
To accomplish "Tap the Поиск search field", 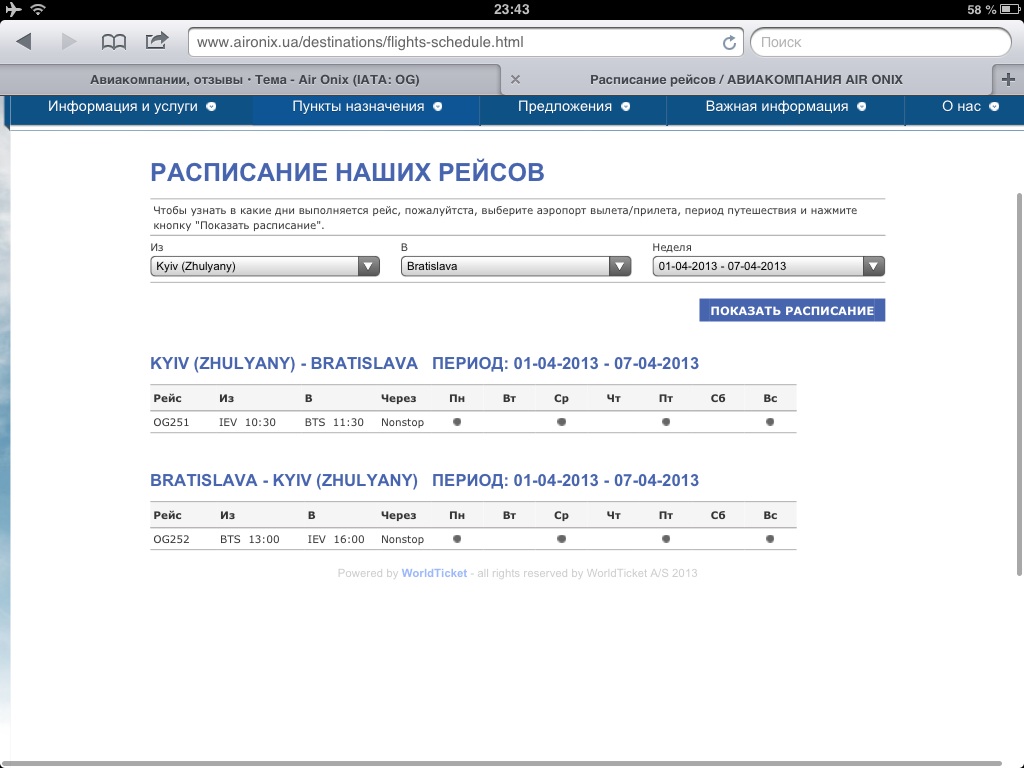I will (879, 42).
